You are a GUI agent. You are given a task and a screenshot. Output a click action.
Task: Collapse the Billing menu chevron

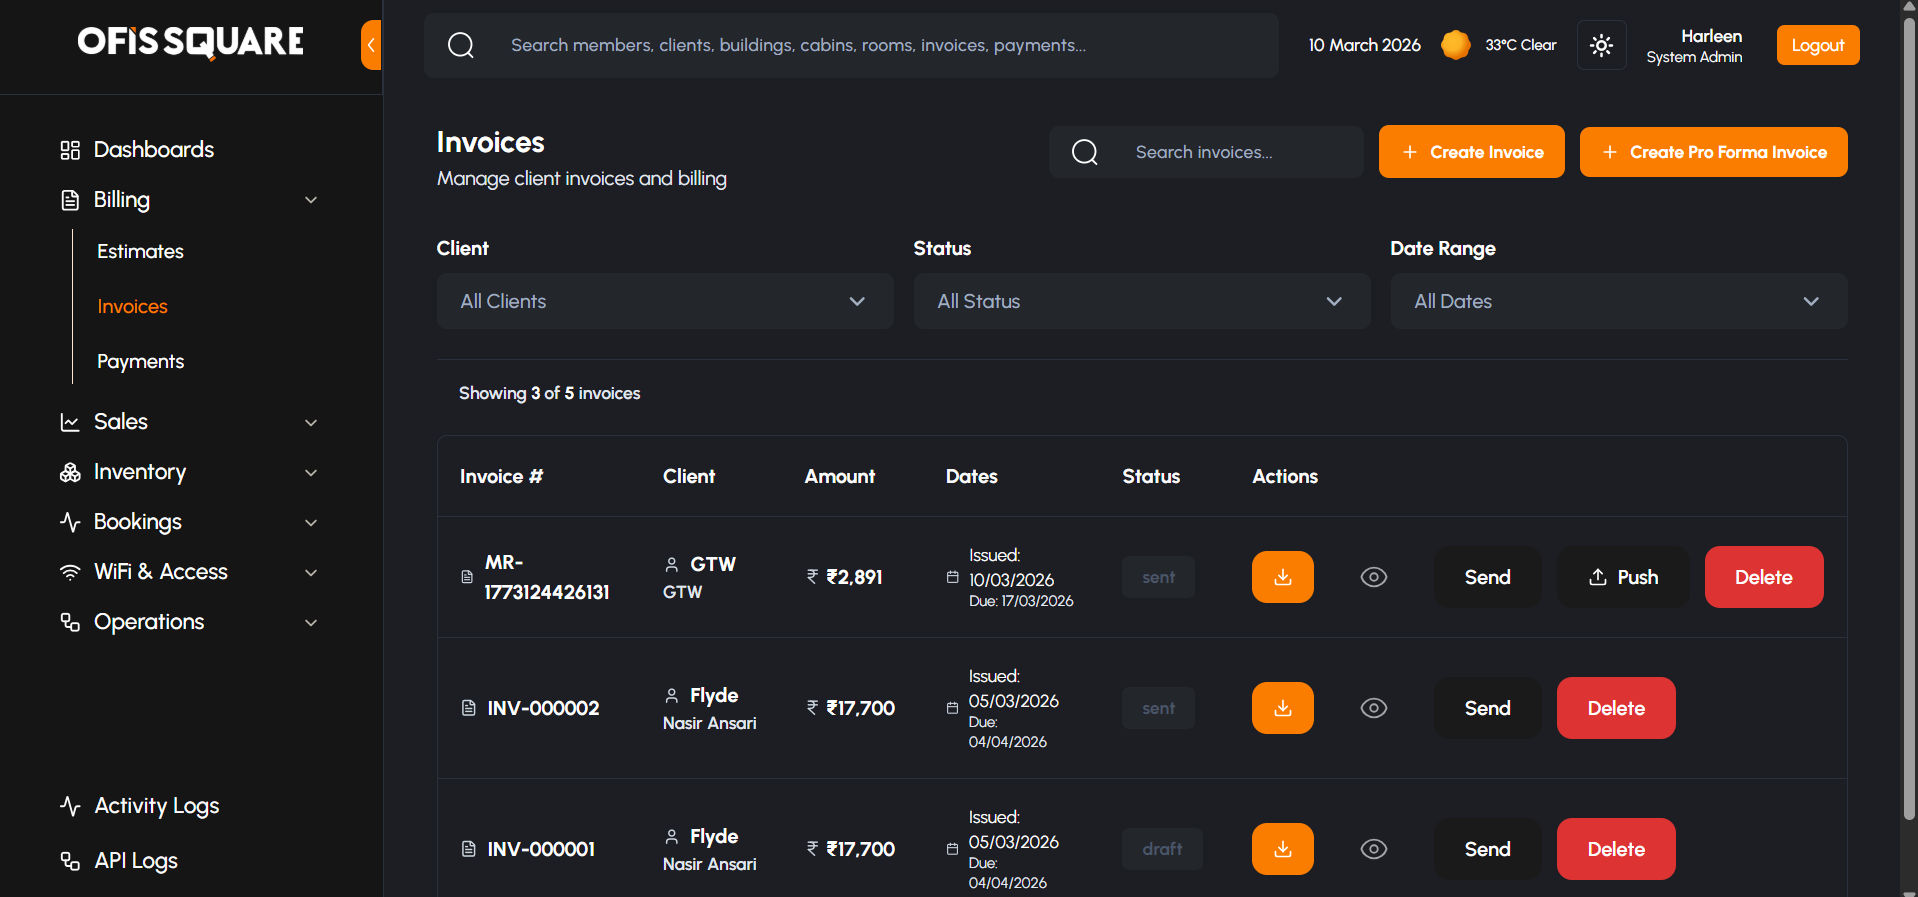311,200
